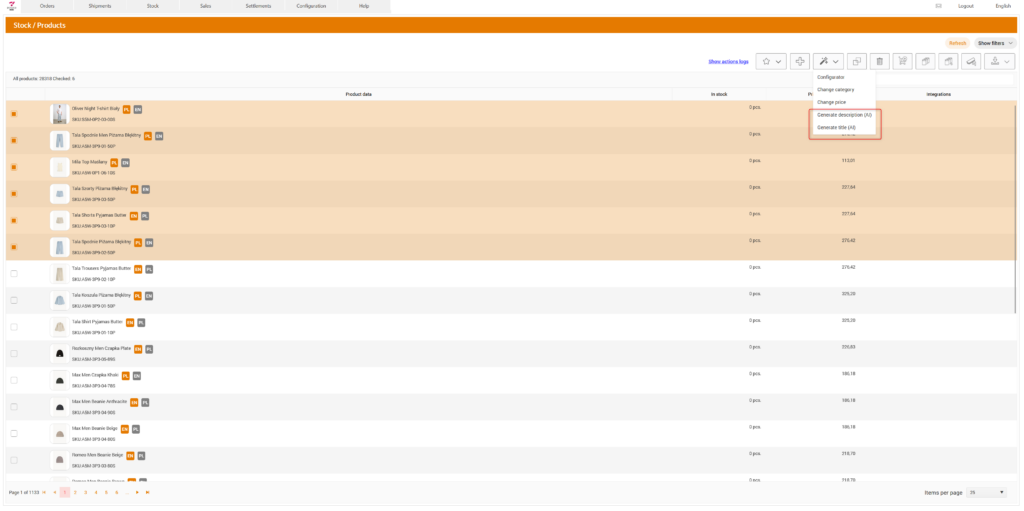
Task: Click the price tag search icon in toolbar
Action: 970,61
